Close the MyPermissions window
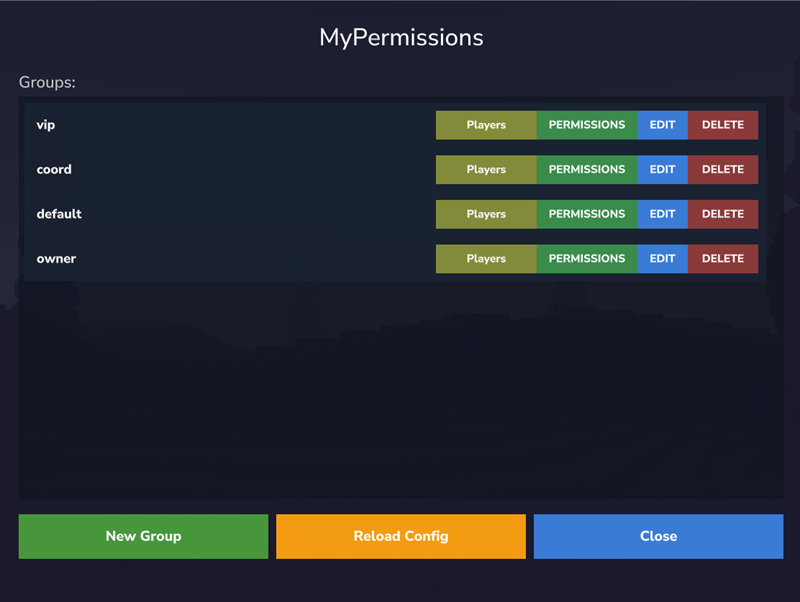Image resolution: width=800 pixels, height=602 pixels. 658,536
